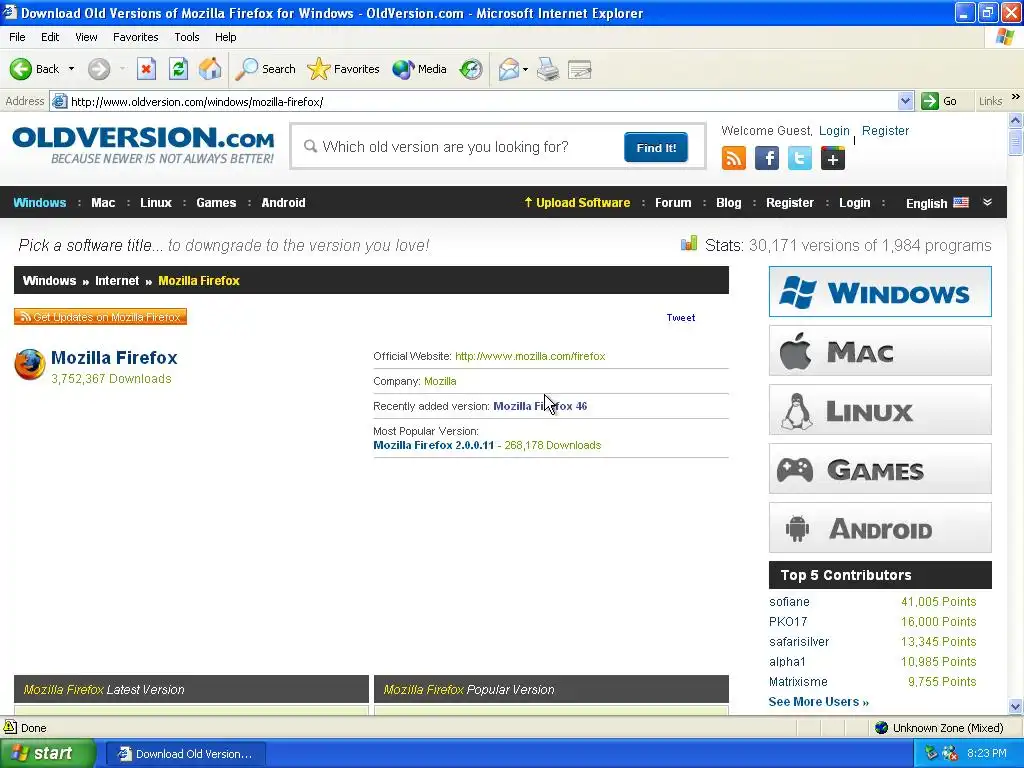The image size is (1024, 768).
Task: Click the Windows sidebar category button
Action: coord(880,291)
